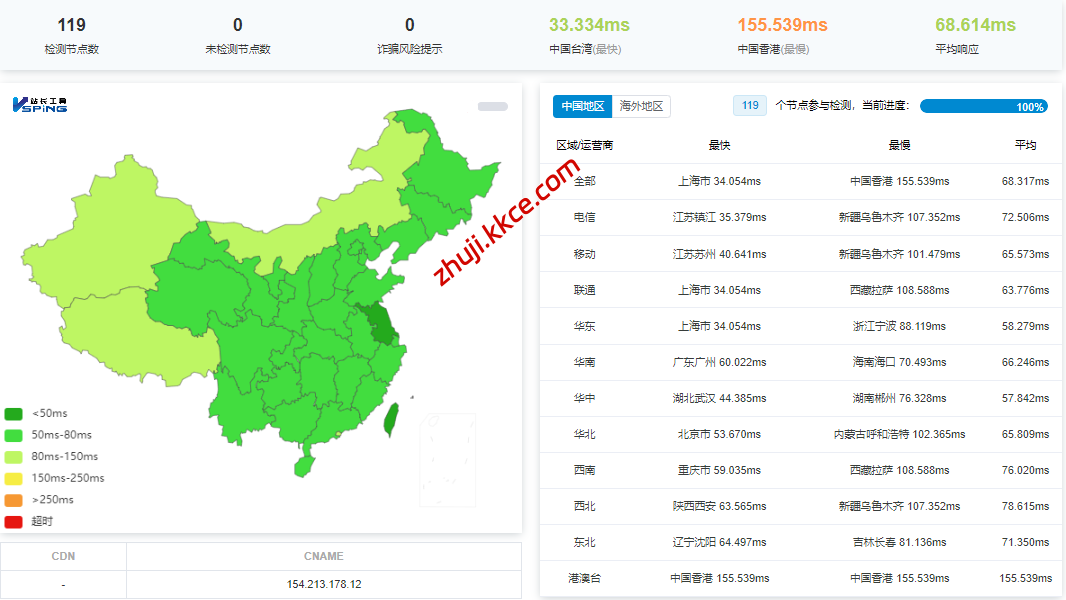Click the 119 node count badge
The width and height of the screenshot is (1066, 600).
[x=750, y=106]
